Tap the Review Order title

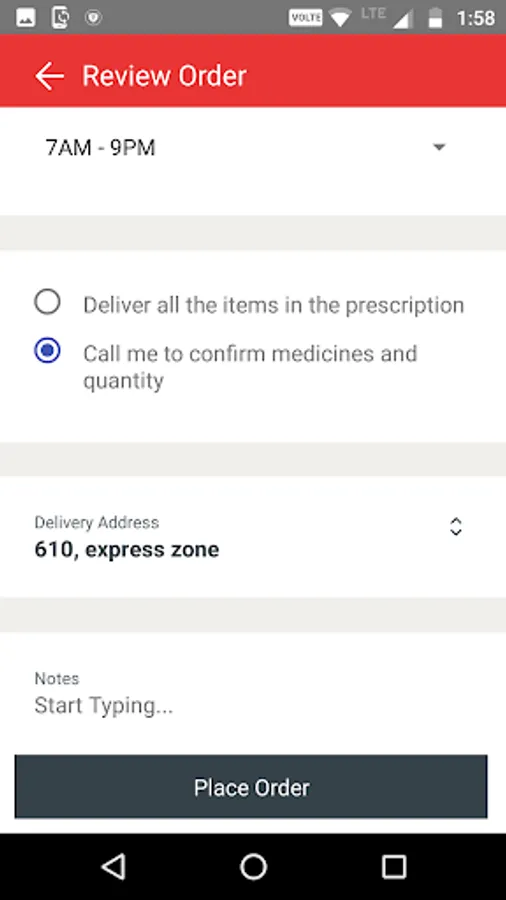pos(164,76)
